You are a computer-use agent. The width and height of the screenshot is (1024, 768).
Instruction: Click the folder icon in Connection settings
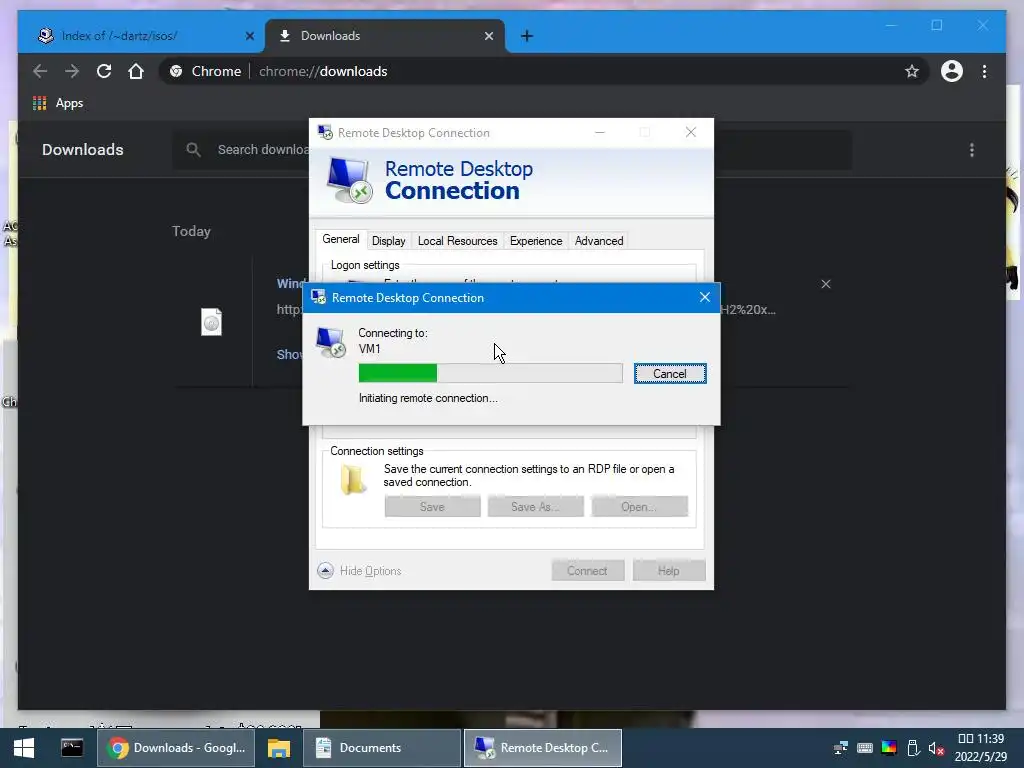353,480
